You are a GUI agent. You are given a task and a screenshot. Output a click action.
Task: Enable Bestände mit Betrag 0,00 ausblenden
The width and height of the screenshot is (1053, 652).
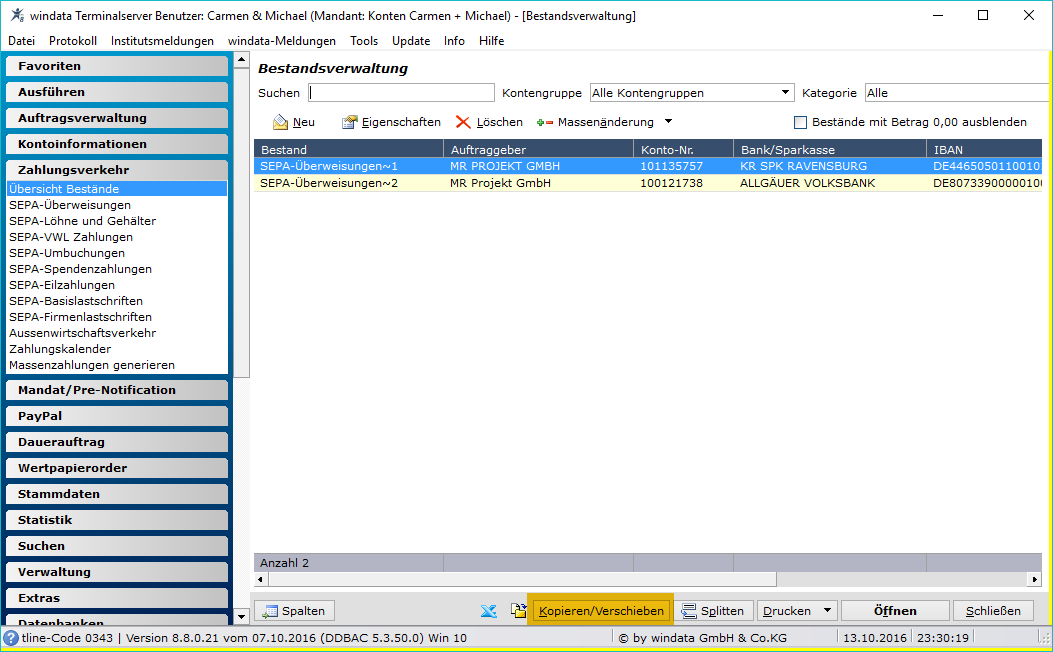(x=800, y=122)
